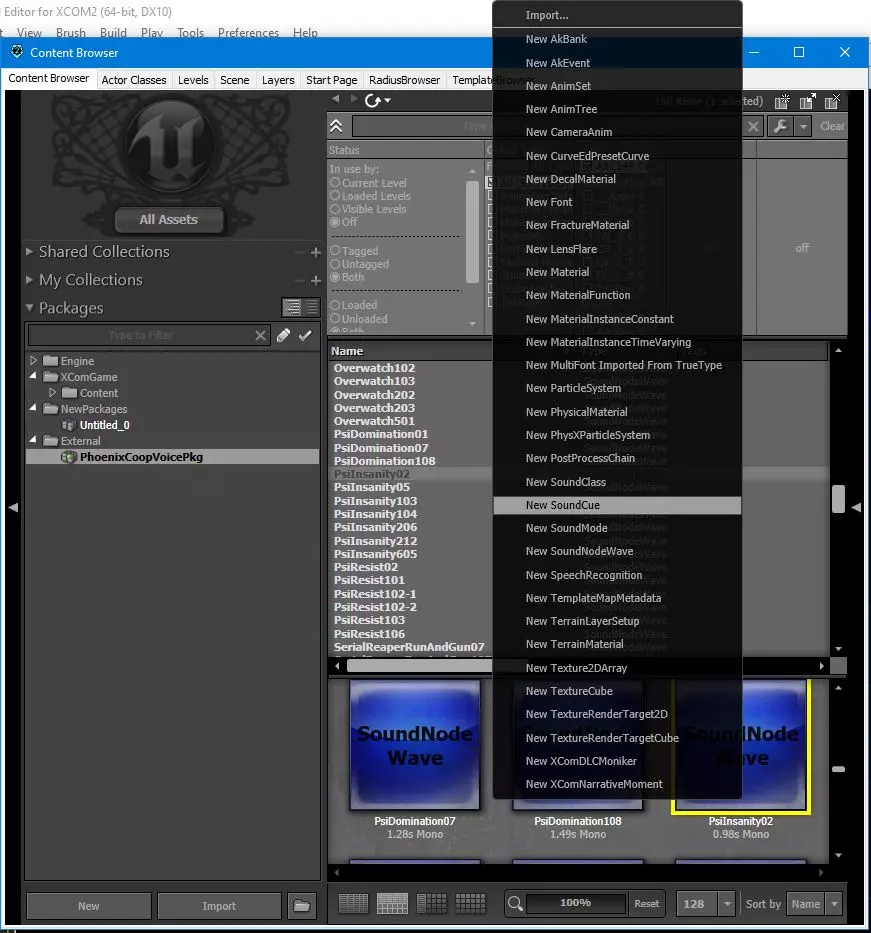
Task: Switch packages to tree view icon
Action: [292, 308]
